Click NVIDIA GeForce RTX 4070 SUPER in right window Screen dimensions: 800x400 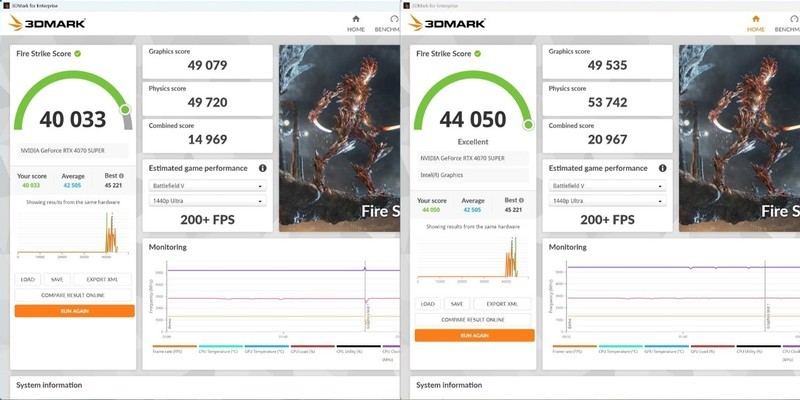pyautogui.click(x=473, y=158)
